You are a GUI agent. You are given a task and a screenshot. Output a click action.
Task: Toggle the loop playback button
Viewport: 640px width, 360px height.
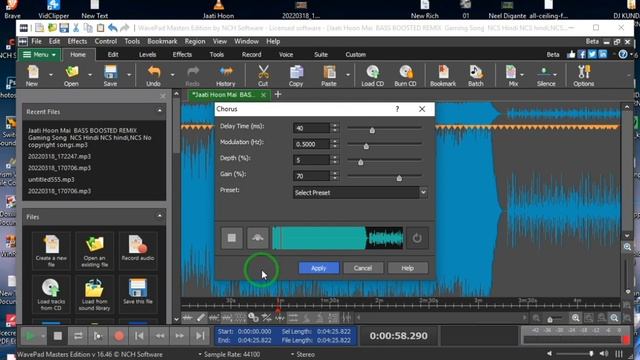tap(78, 336)
